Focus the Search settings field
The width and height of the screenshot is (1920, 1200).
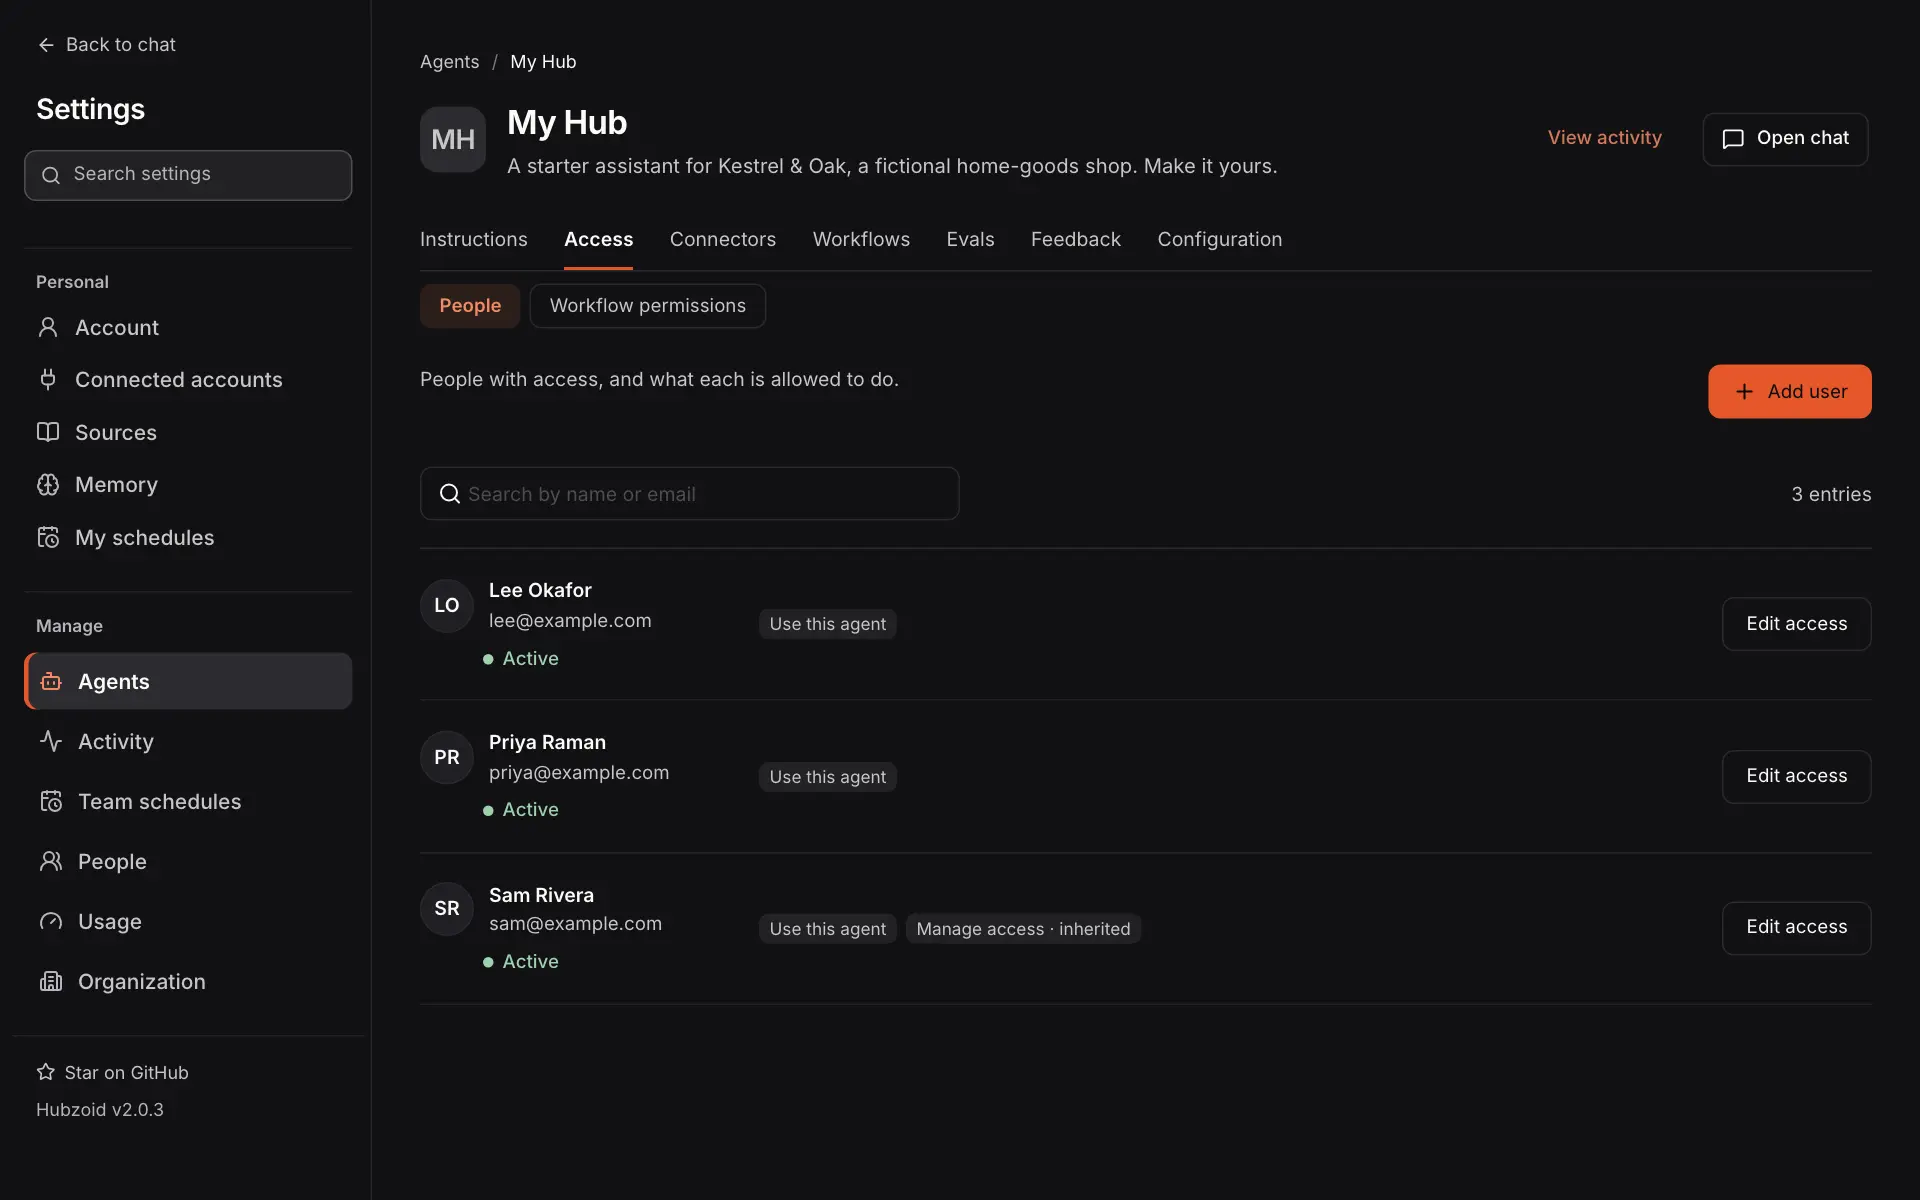click(188, 175)
